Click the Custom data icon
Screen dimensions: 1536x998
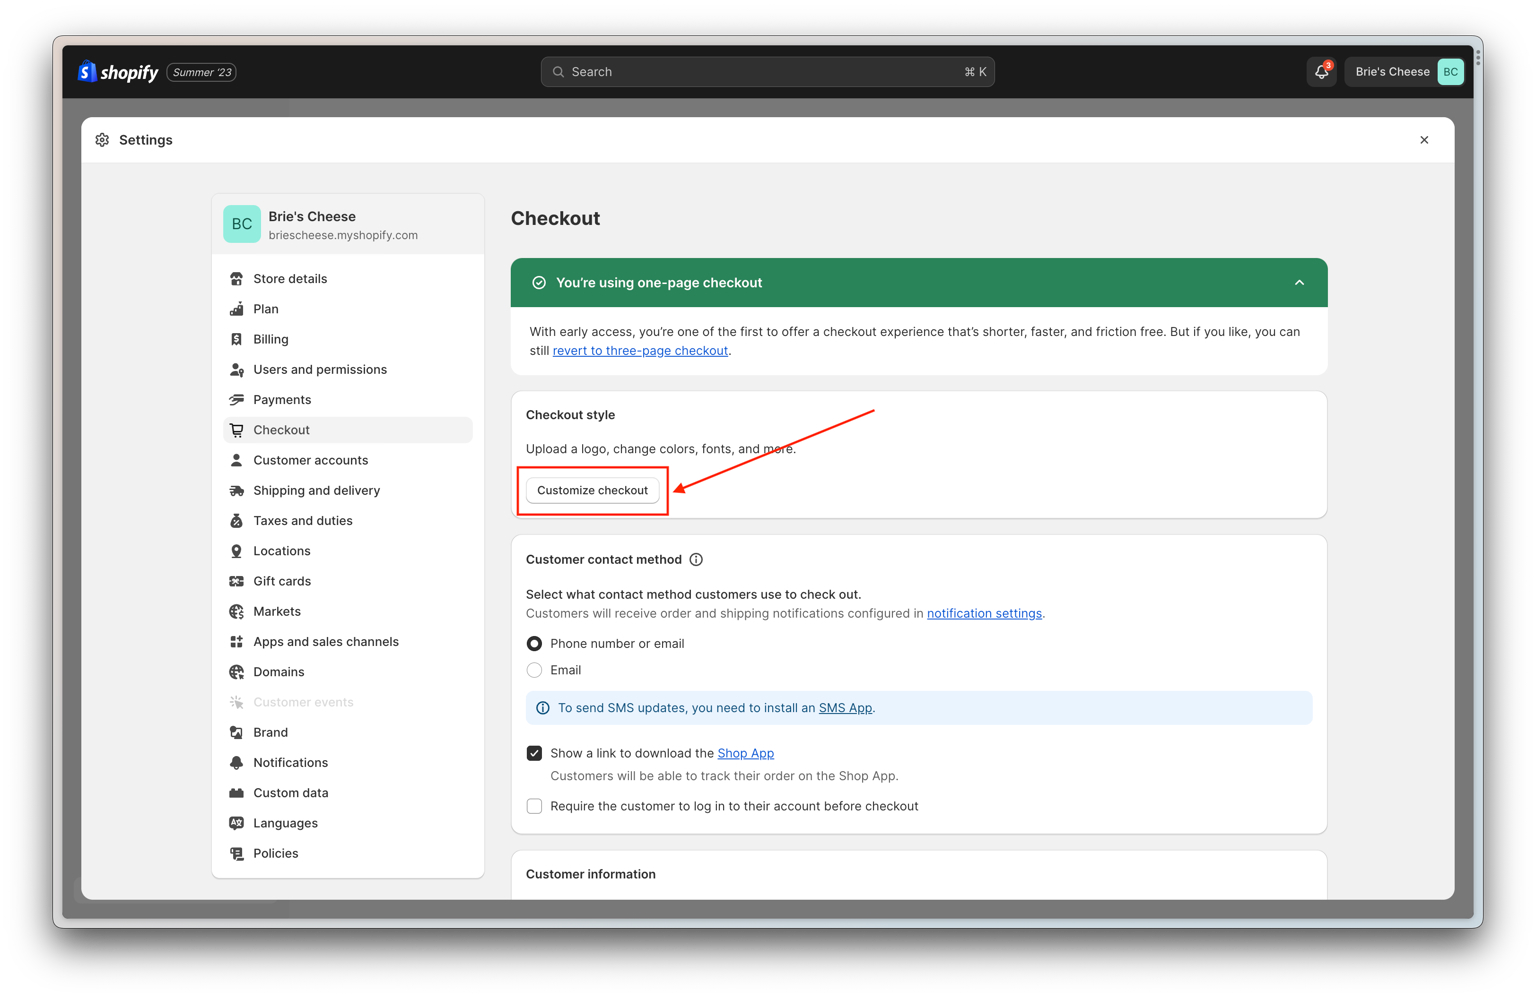pos(237,793)
